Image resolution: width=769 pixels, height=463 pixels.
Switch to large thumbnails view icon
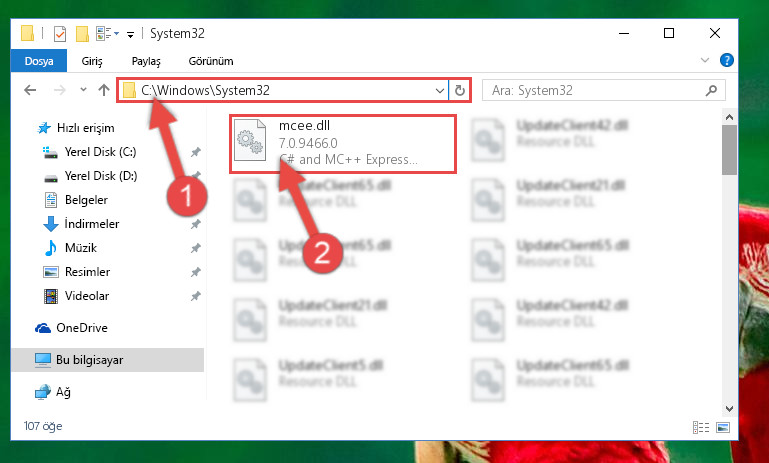click(723, 427)
